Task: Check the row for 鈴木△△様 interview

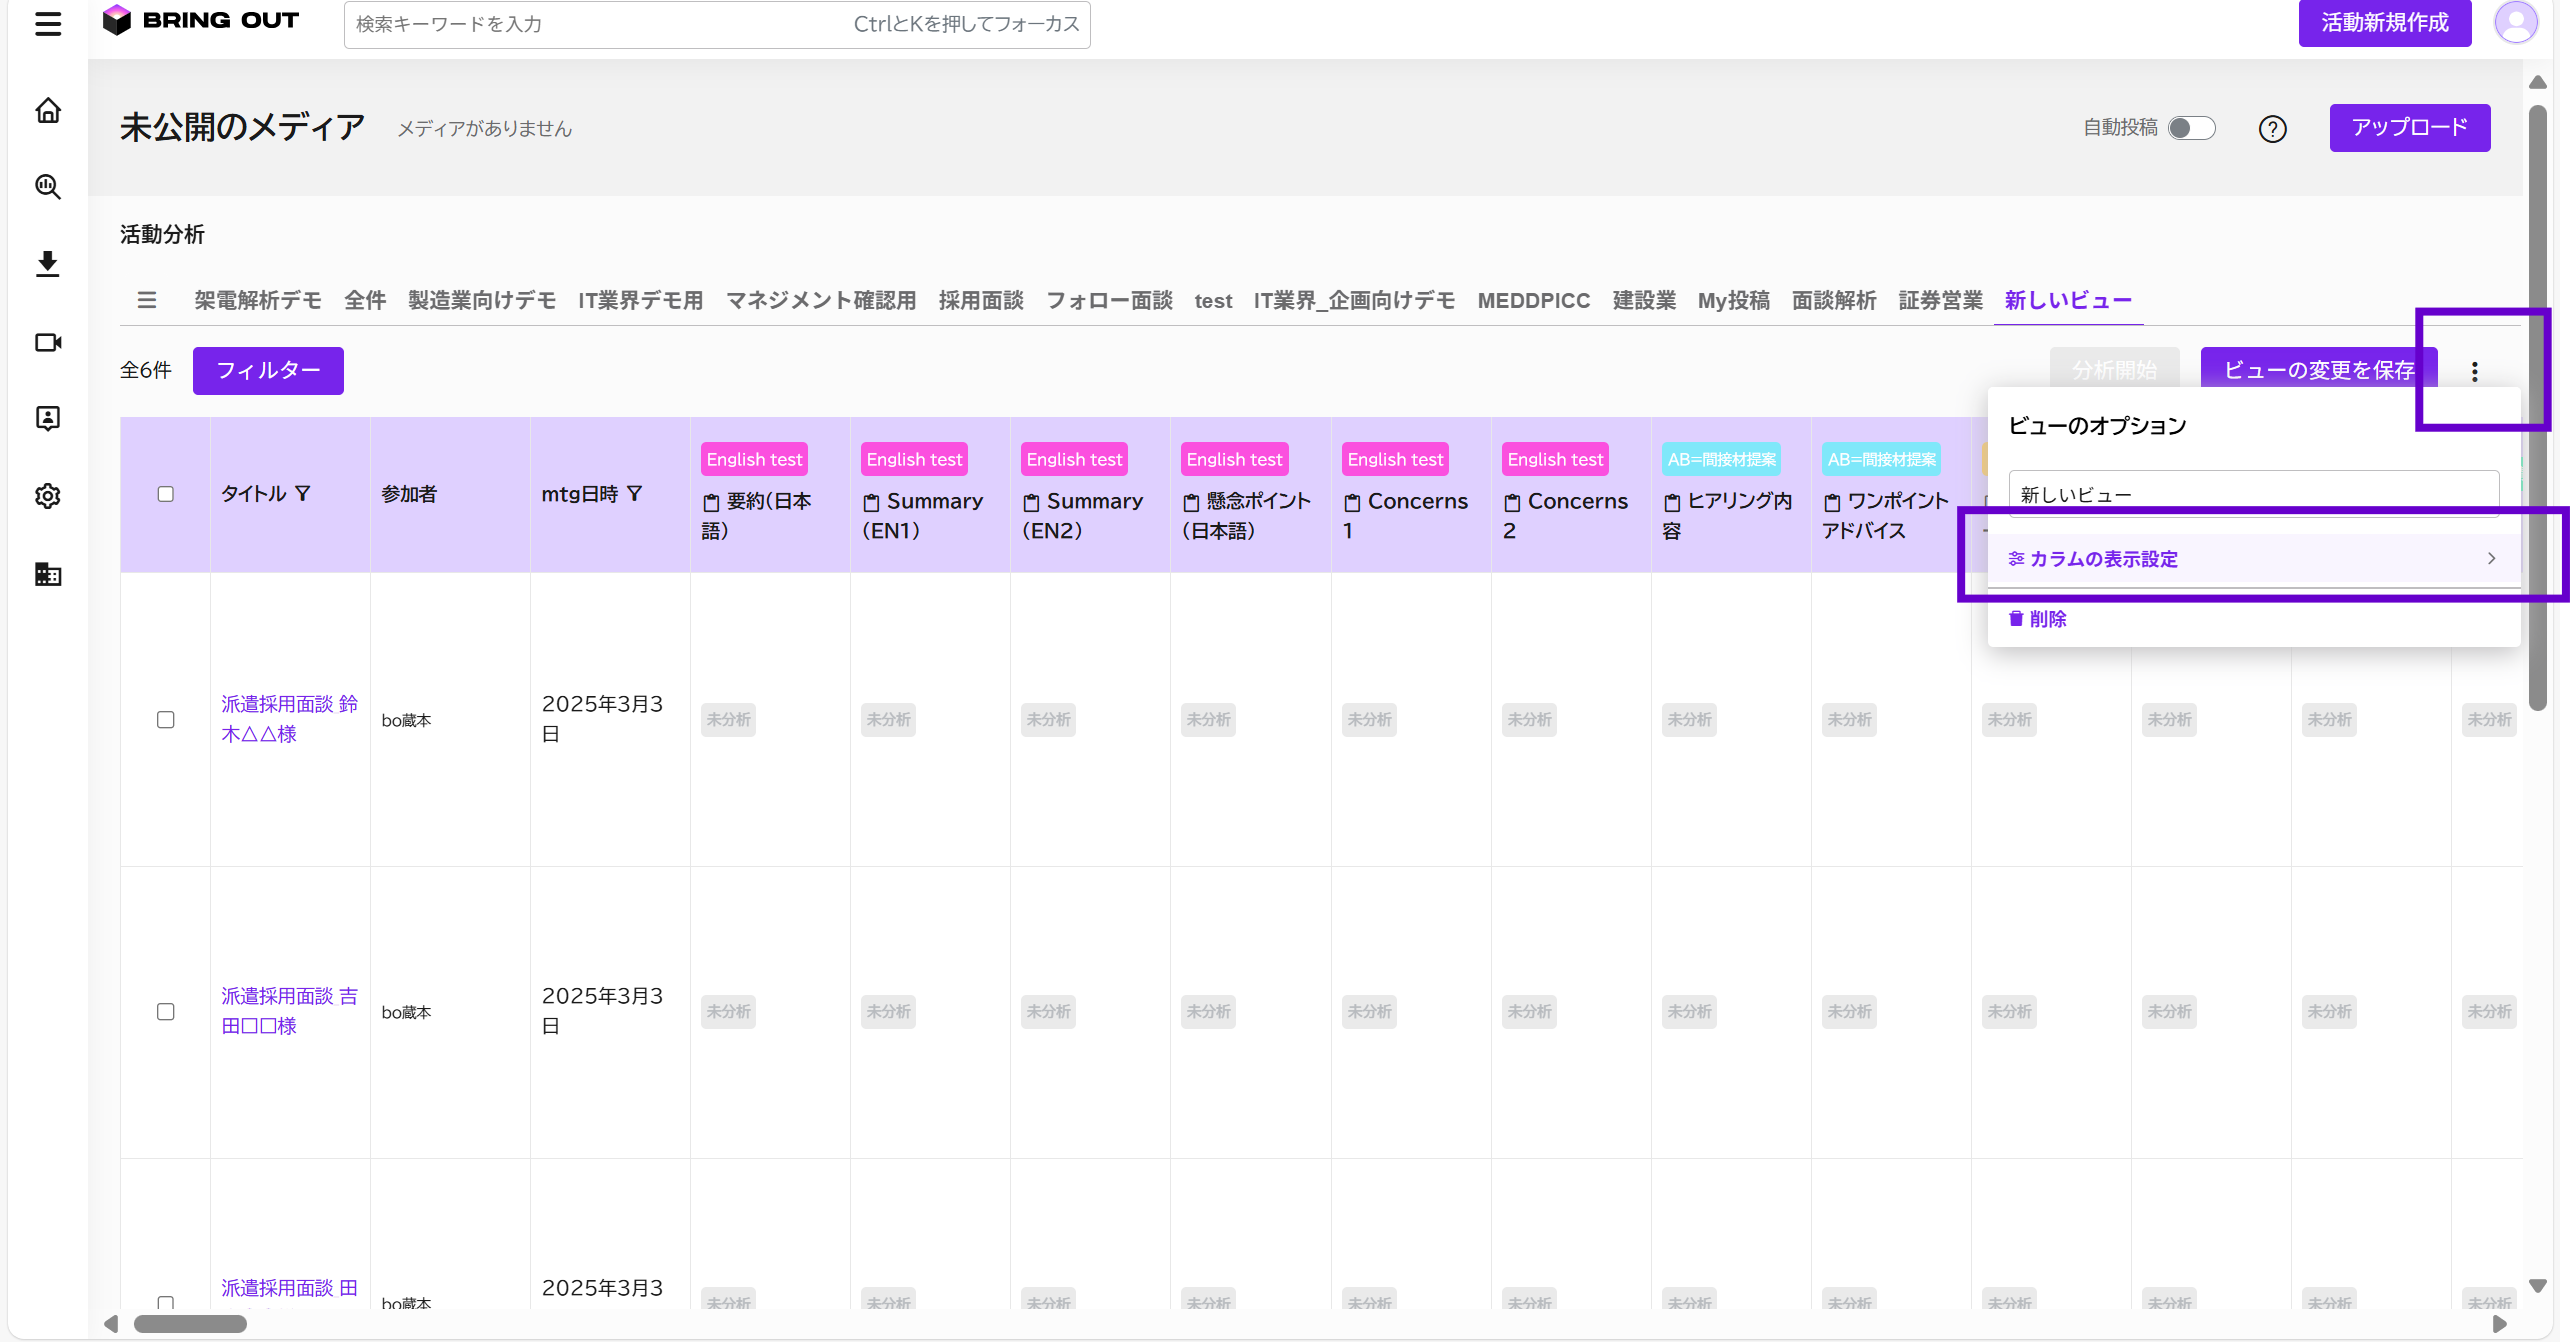Action: click(166, 720)
